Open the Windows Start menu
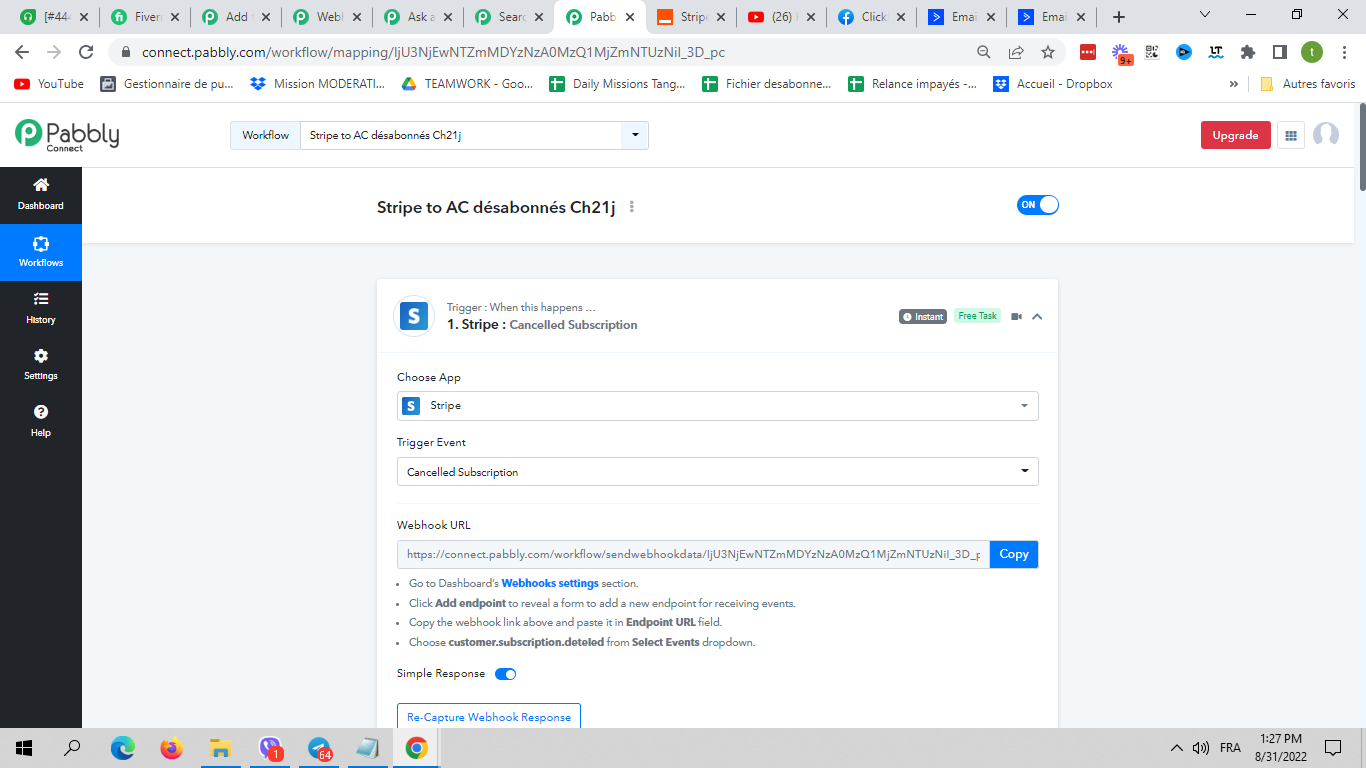 tap(24, 748)
